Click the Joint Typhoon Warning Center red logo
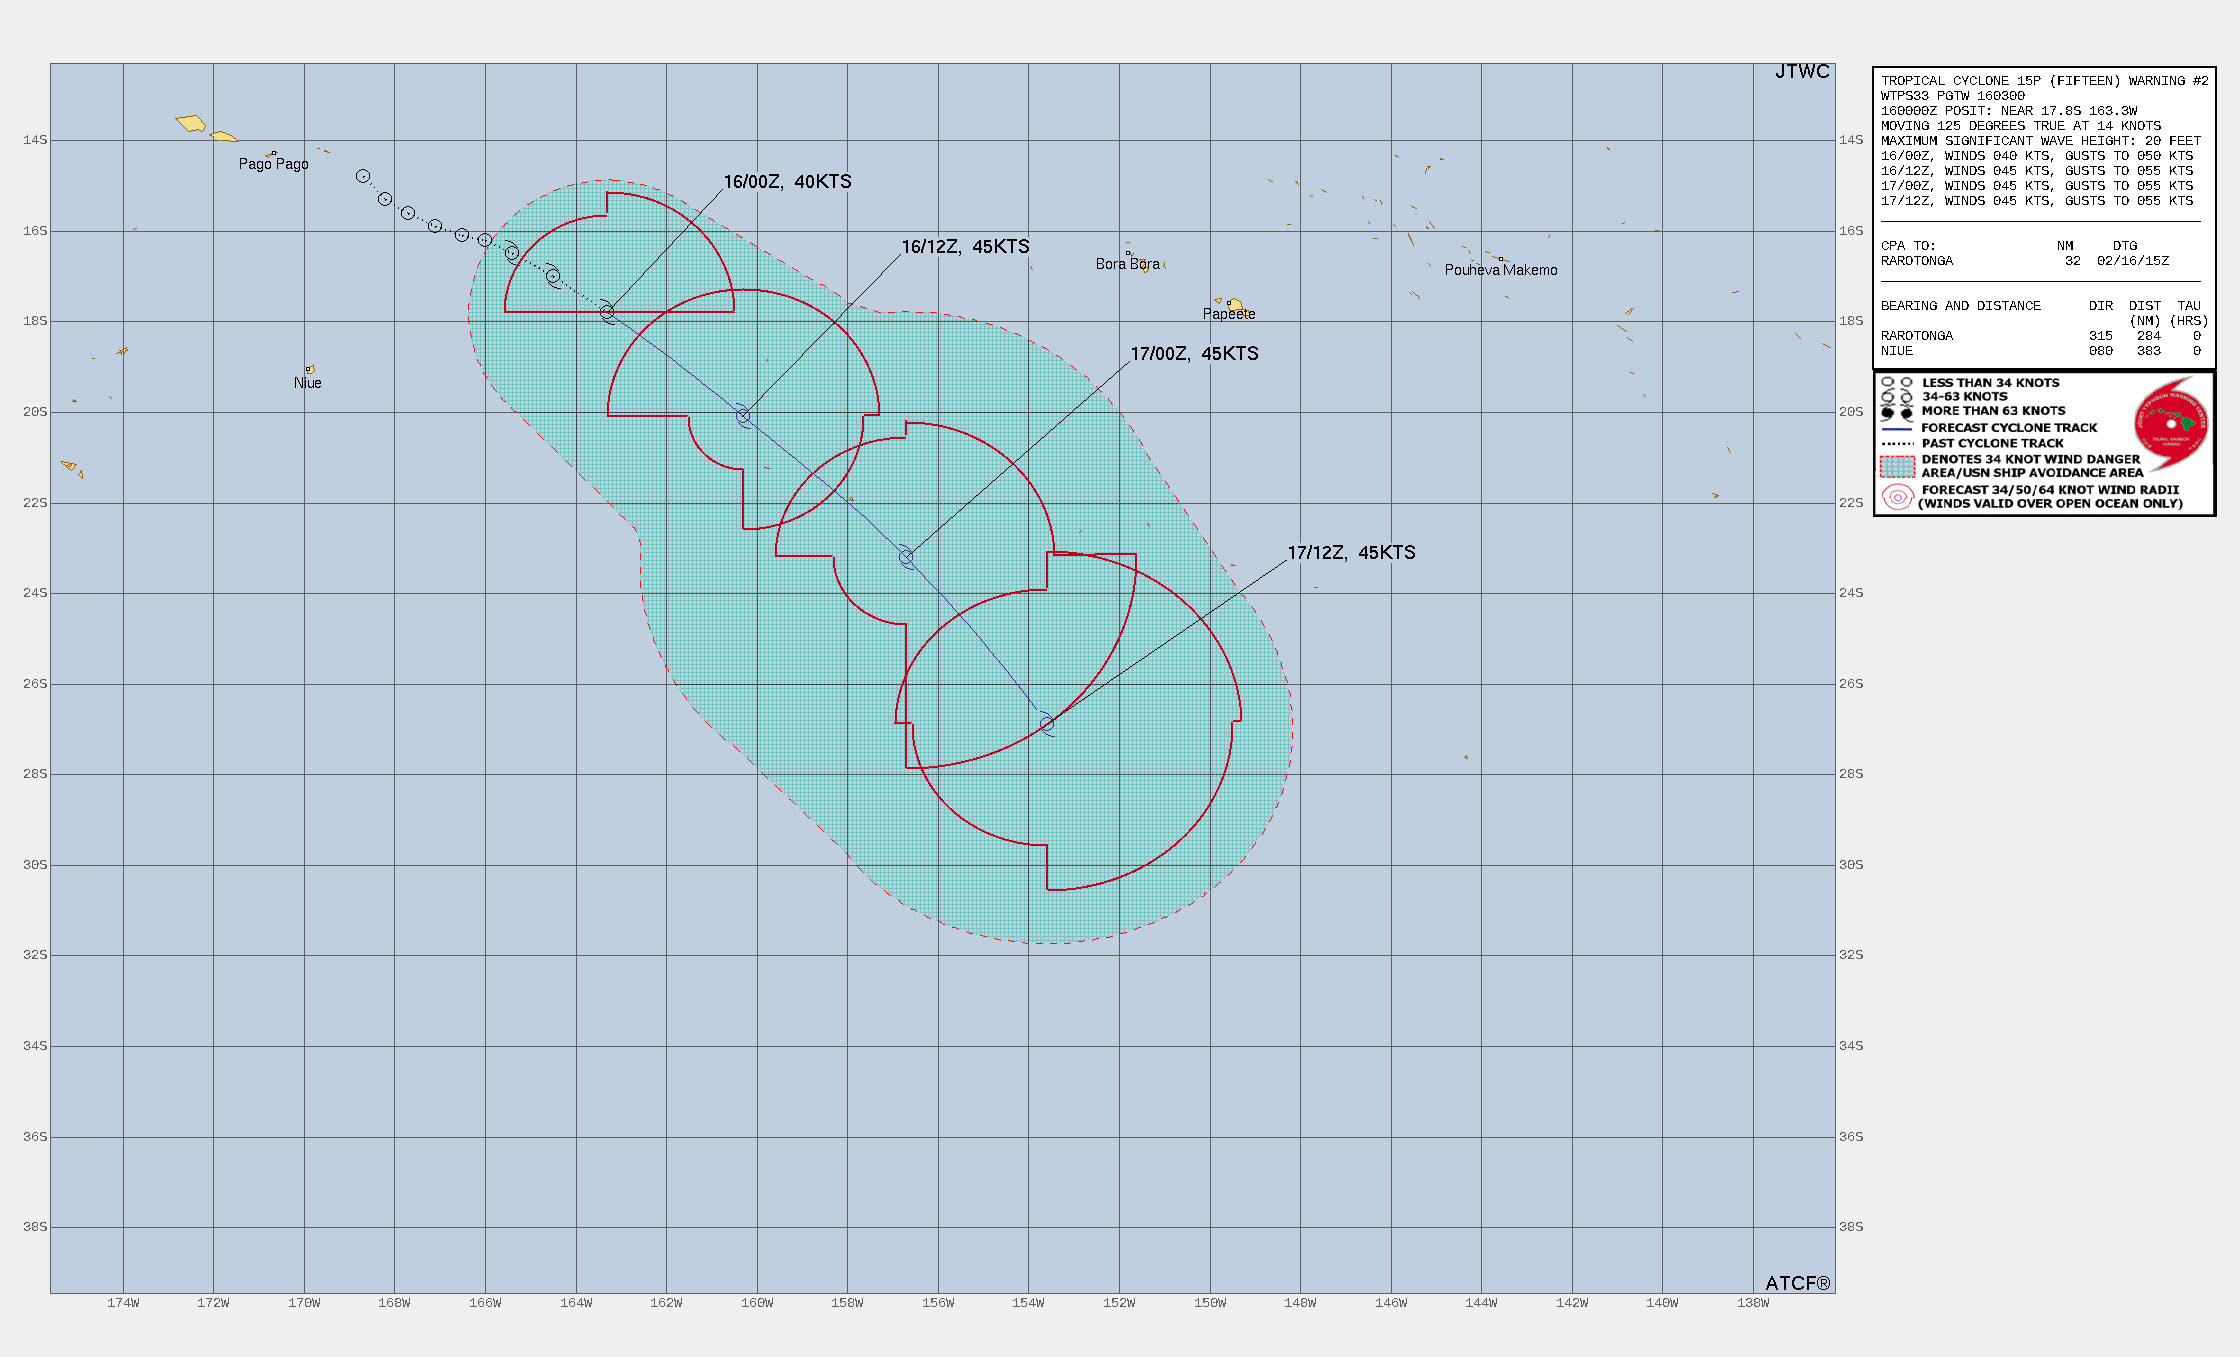2240x1357 pixels. pos(2171,424)
